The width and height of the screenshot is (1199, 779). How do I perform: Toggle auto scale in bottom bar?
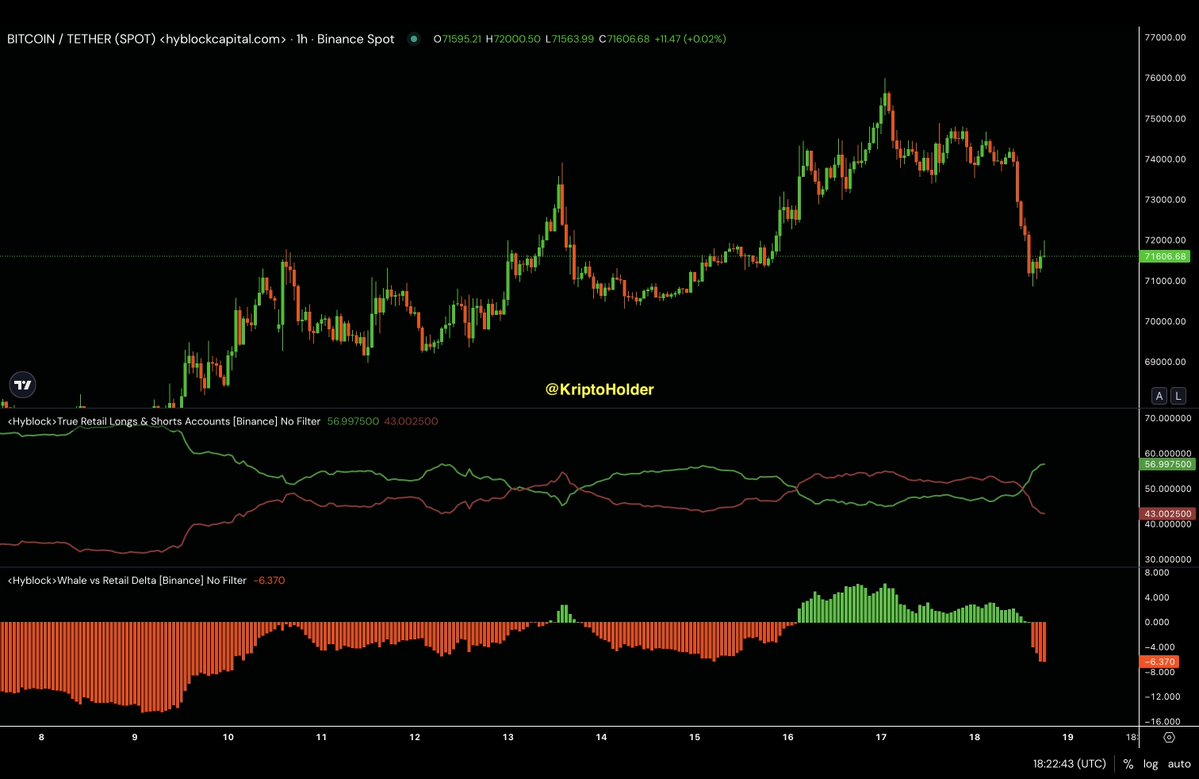[1179, 764]
